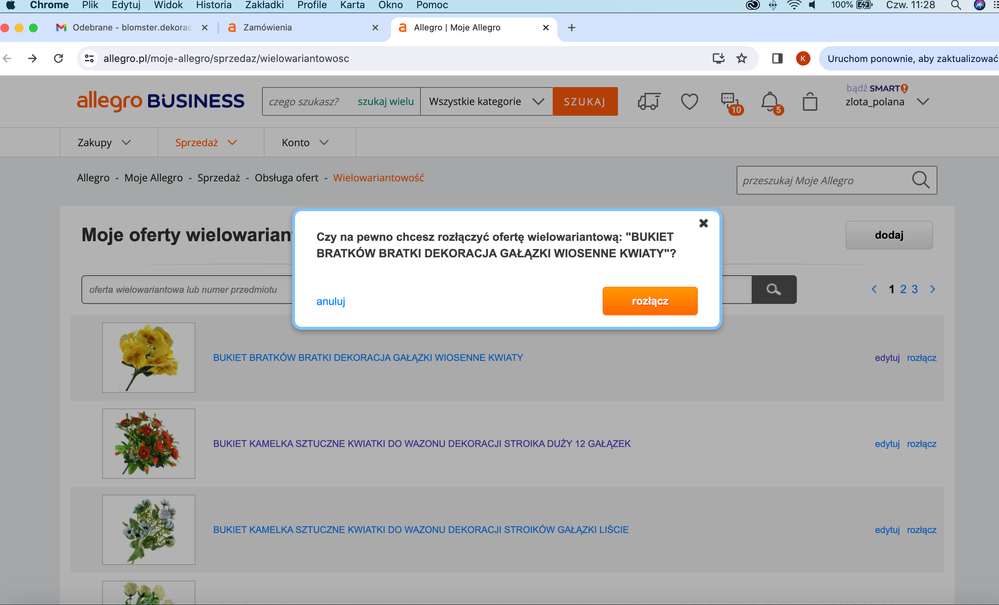Close the confirmation dialog with X

click(703, 223)
